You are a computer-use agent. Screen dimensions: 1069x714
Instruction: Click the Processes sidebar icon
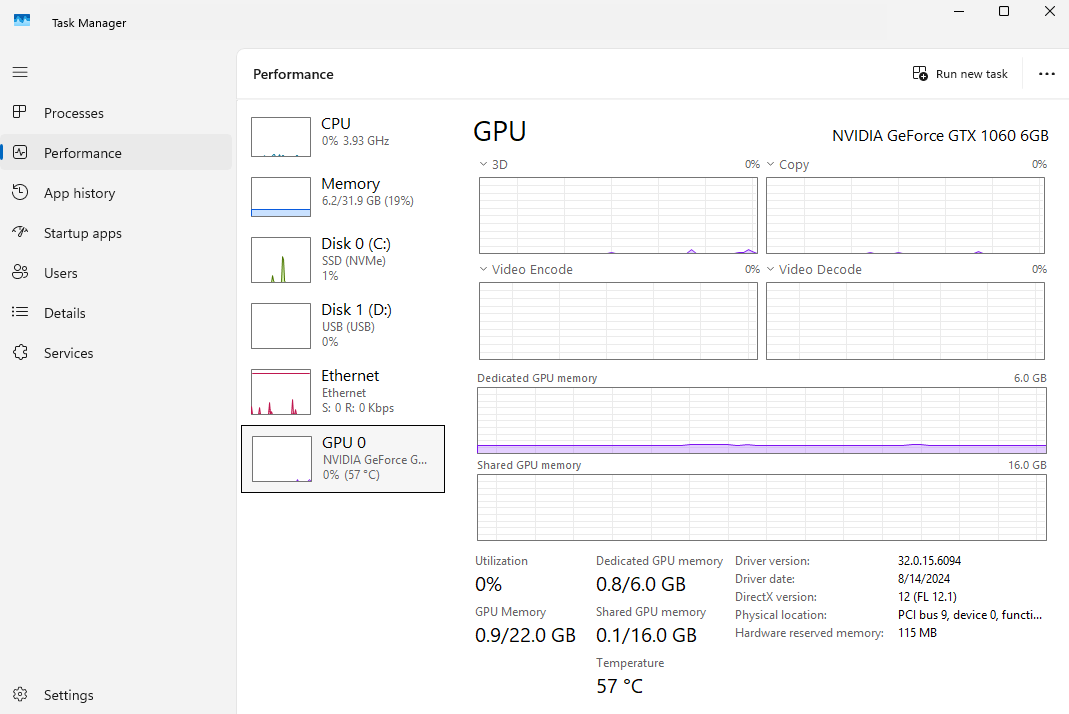(20, 112)
